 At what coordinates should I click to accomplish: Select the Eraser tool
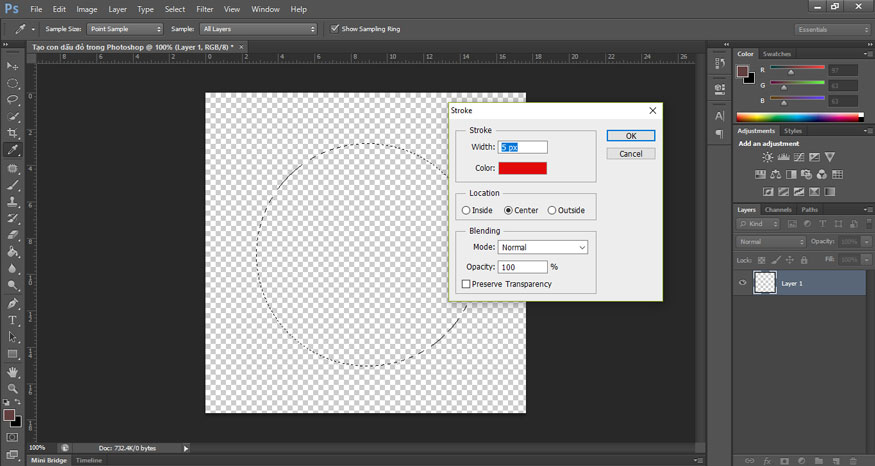12,235
